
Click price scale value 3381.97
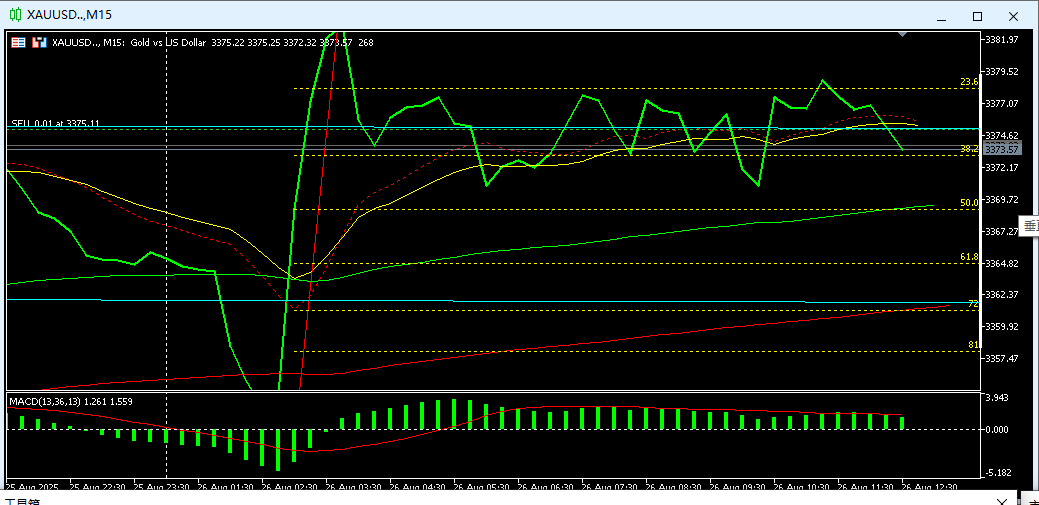click(x=1003, y=40)
